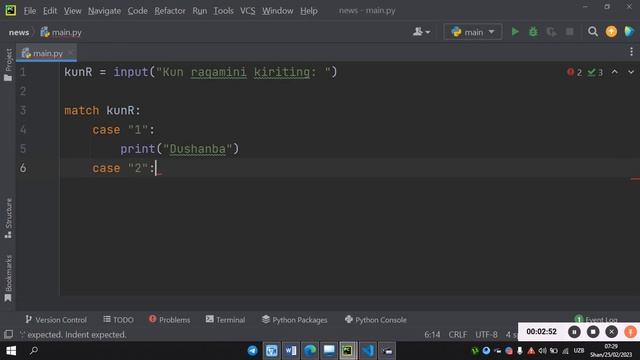Open the TODO tool window
Image resolution: width=640 pixels, height=360 pixels.
(x=118, y=320)
